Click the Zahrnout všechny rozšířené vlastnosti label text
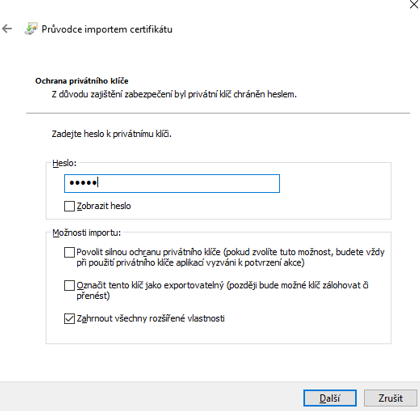Viewport: 420px width, 411px height. (x=151, y=319)
